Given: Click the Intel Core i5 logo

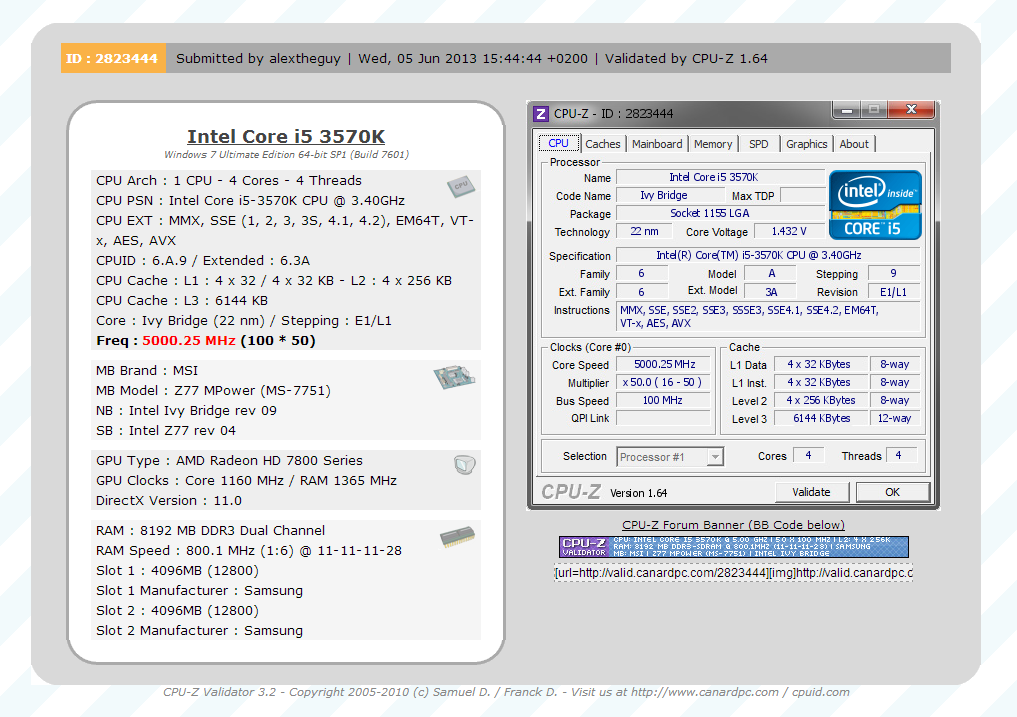Looking at the screenshot, I should click(x=875, y=204).
